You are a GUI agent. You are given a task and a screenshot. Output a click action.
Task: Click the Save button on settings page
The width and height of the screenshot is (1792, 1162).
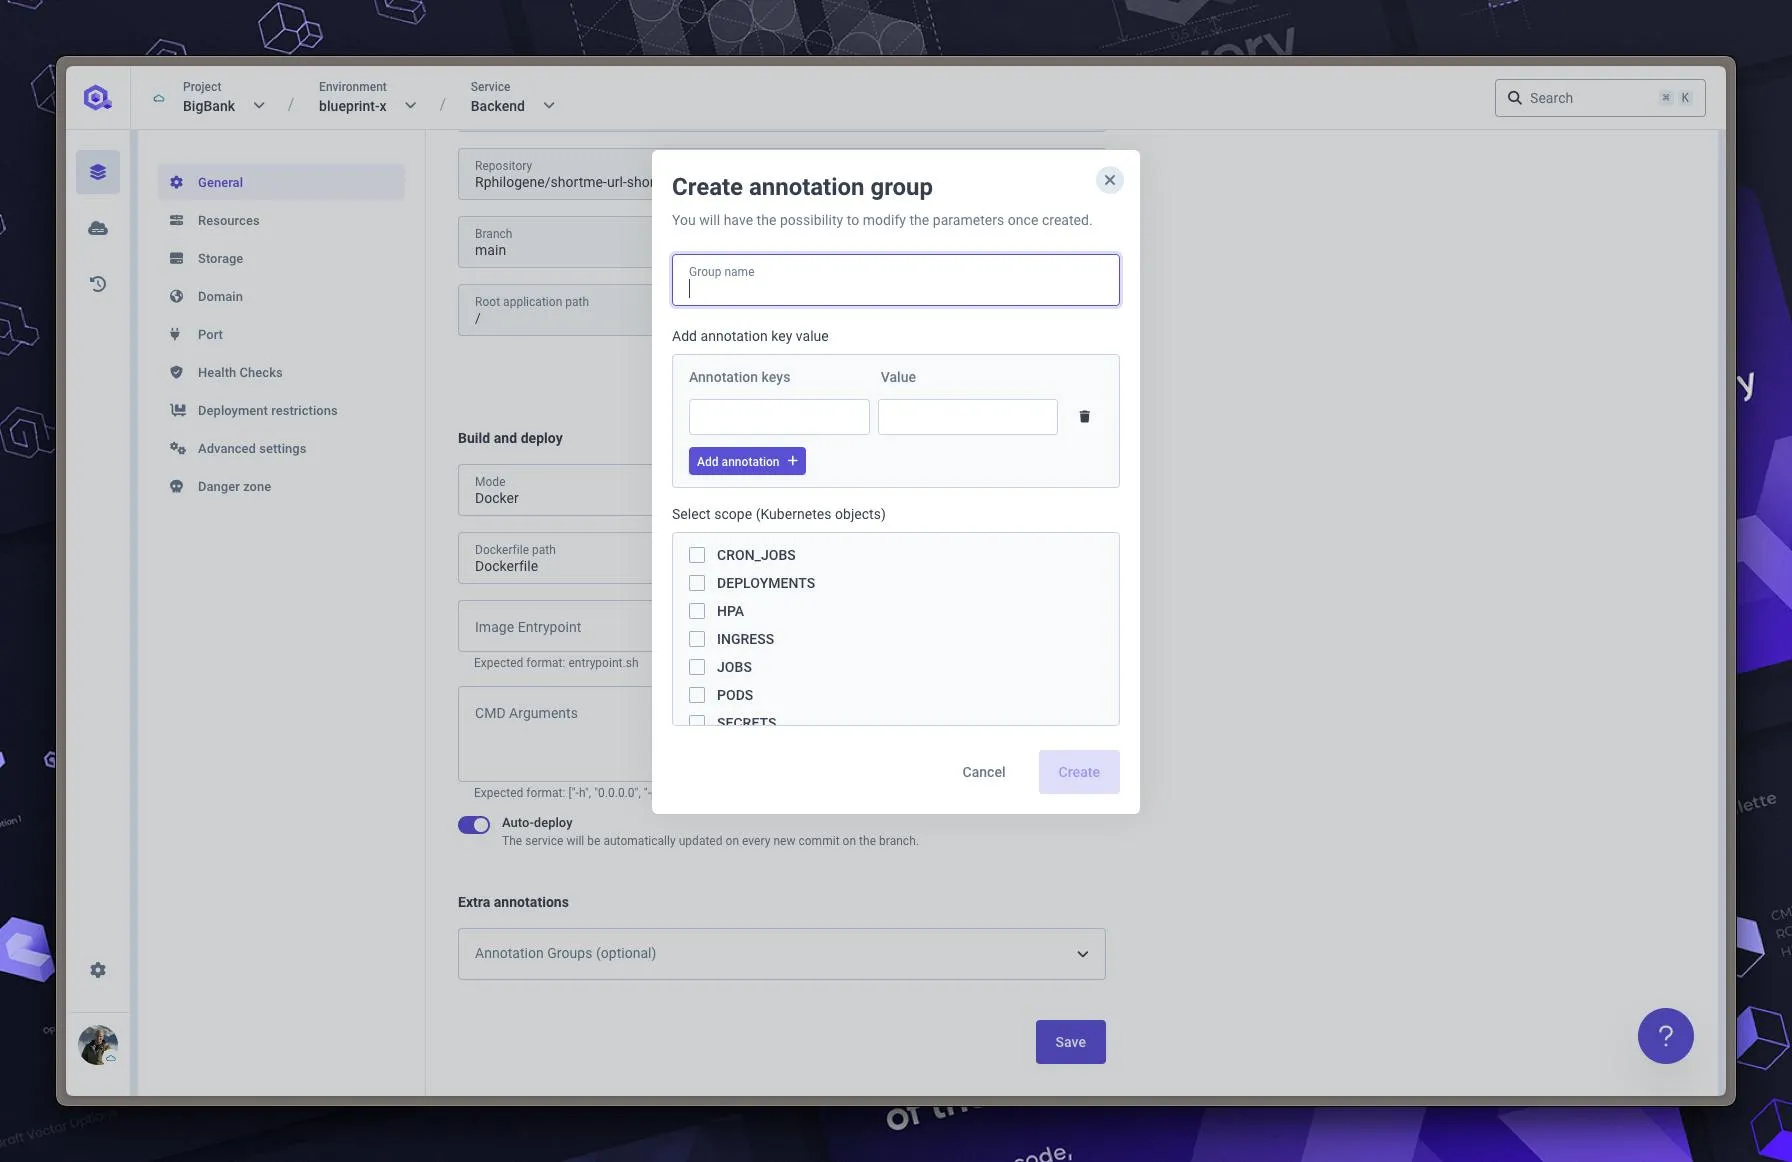coord(1070,1042)
